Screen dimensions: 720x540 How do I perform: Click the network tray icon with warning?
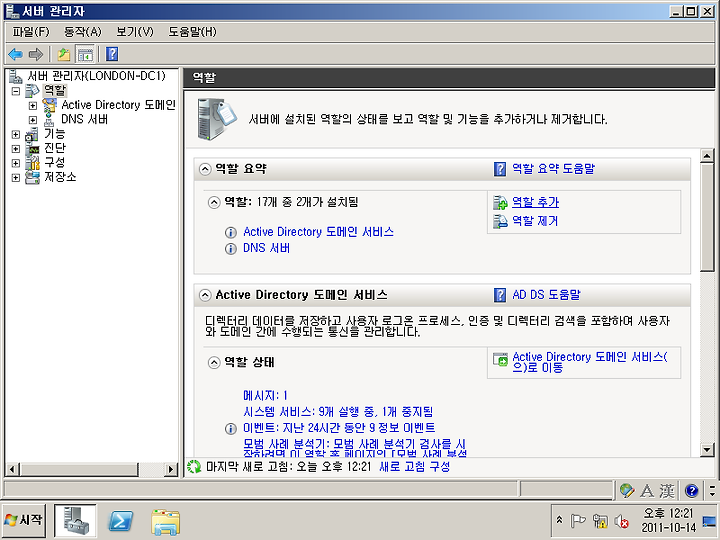click(x=600, y=521)
